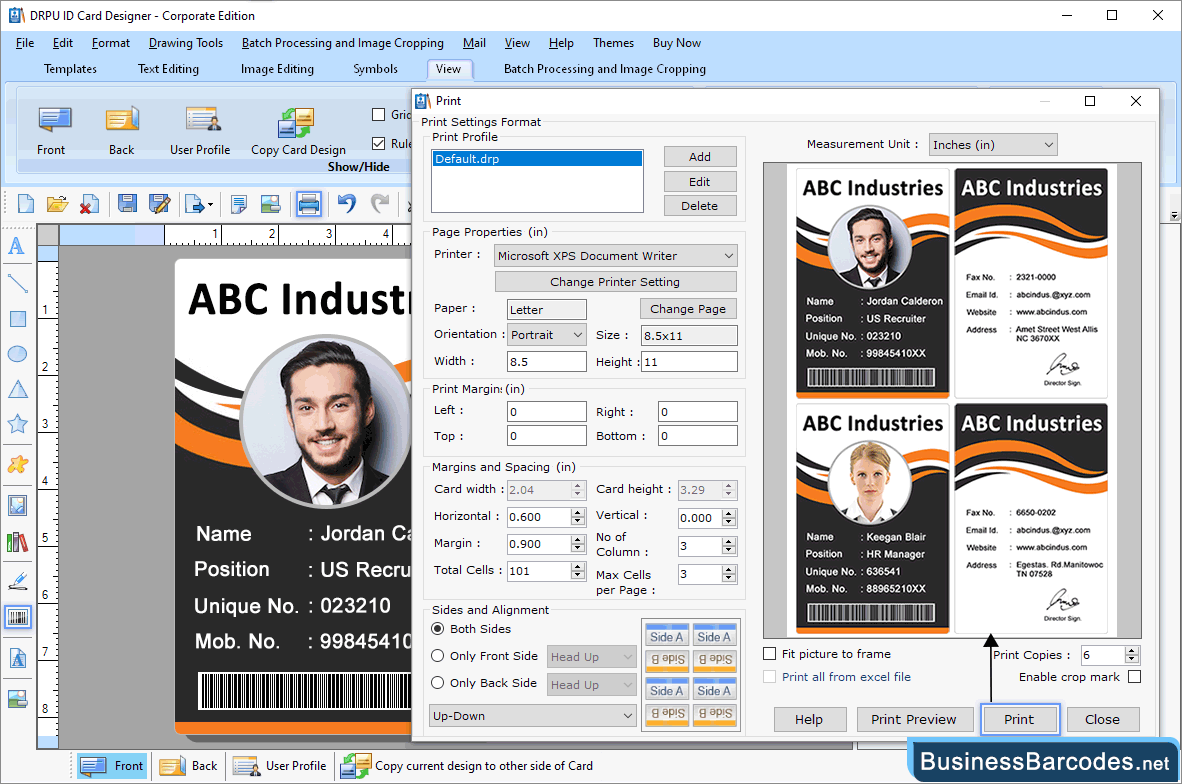Click the Height input field
The image size is (1182, 784).
(689, 362)
